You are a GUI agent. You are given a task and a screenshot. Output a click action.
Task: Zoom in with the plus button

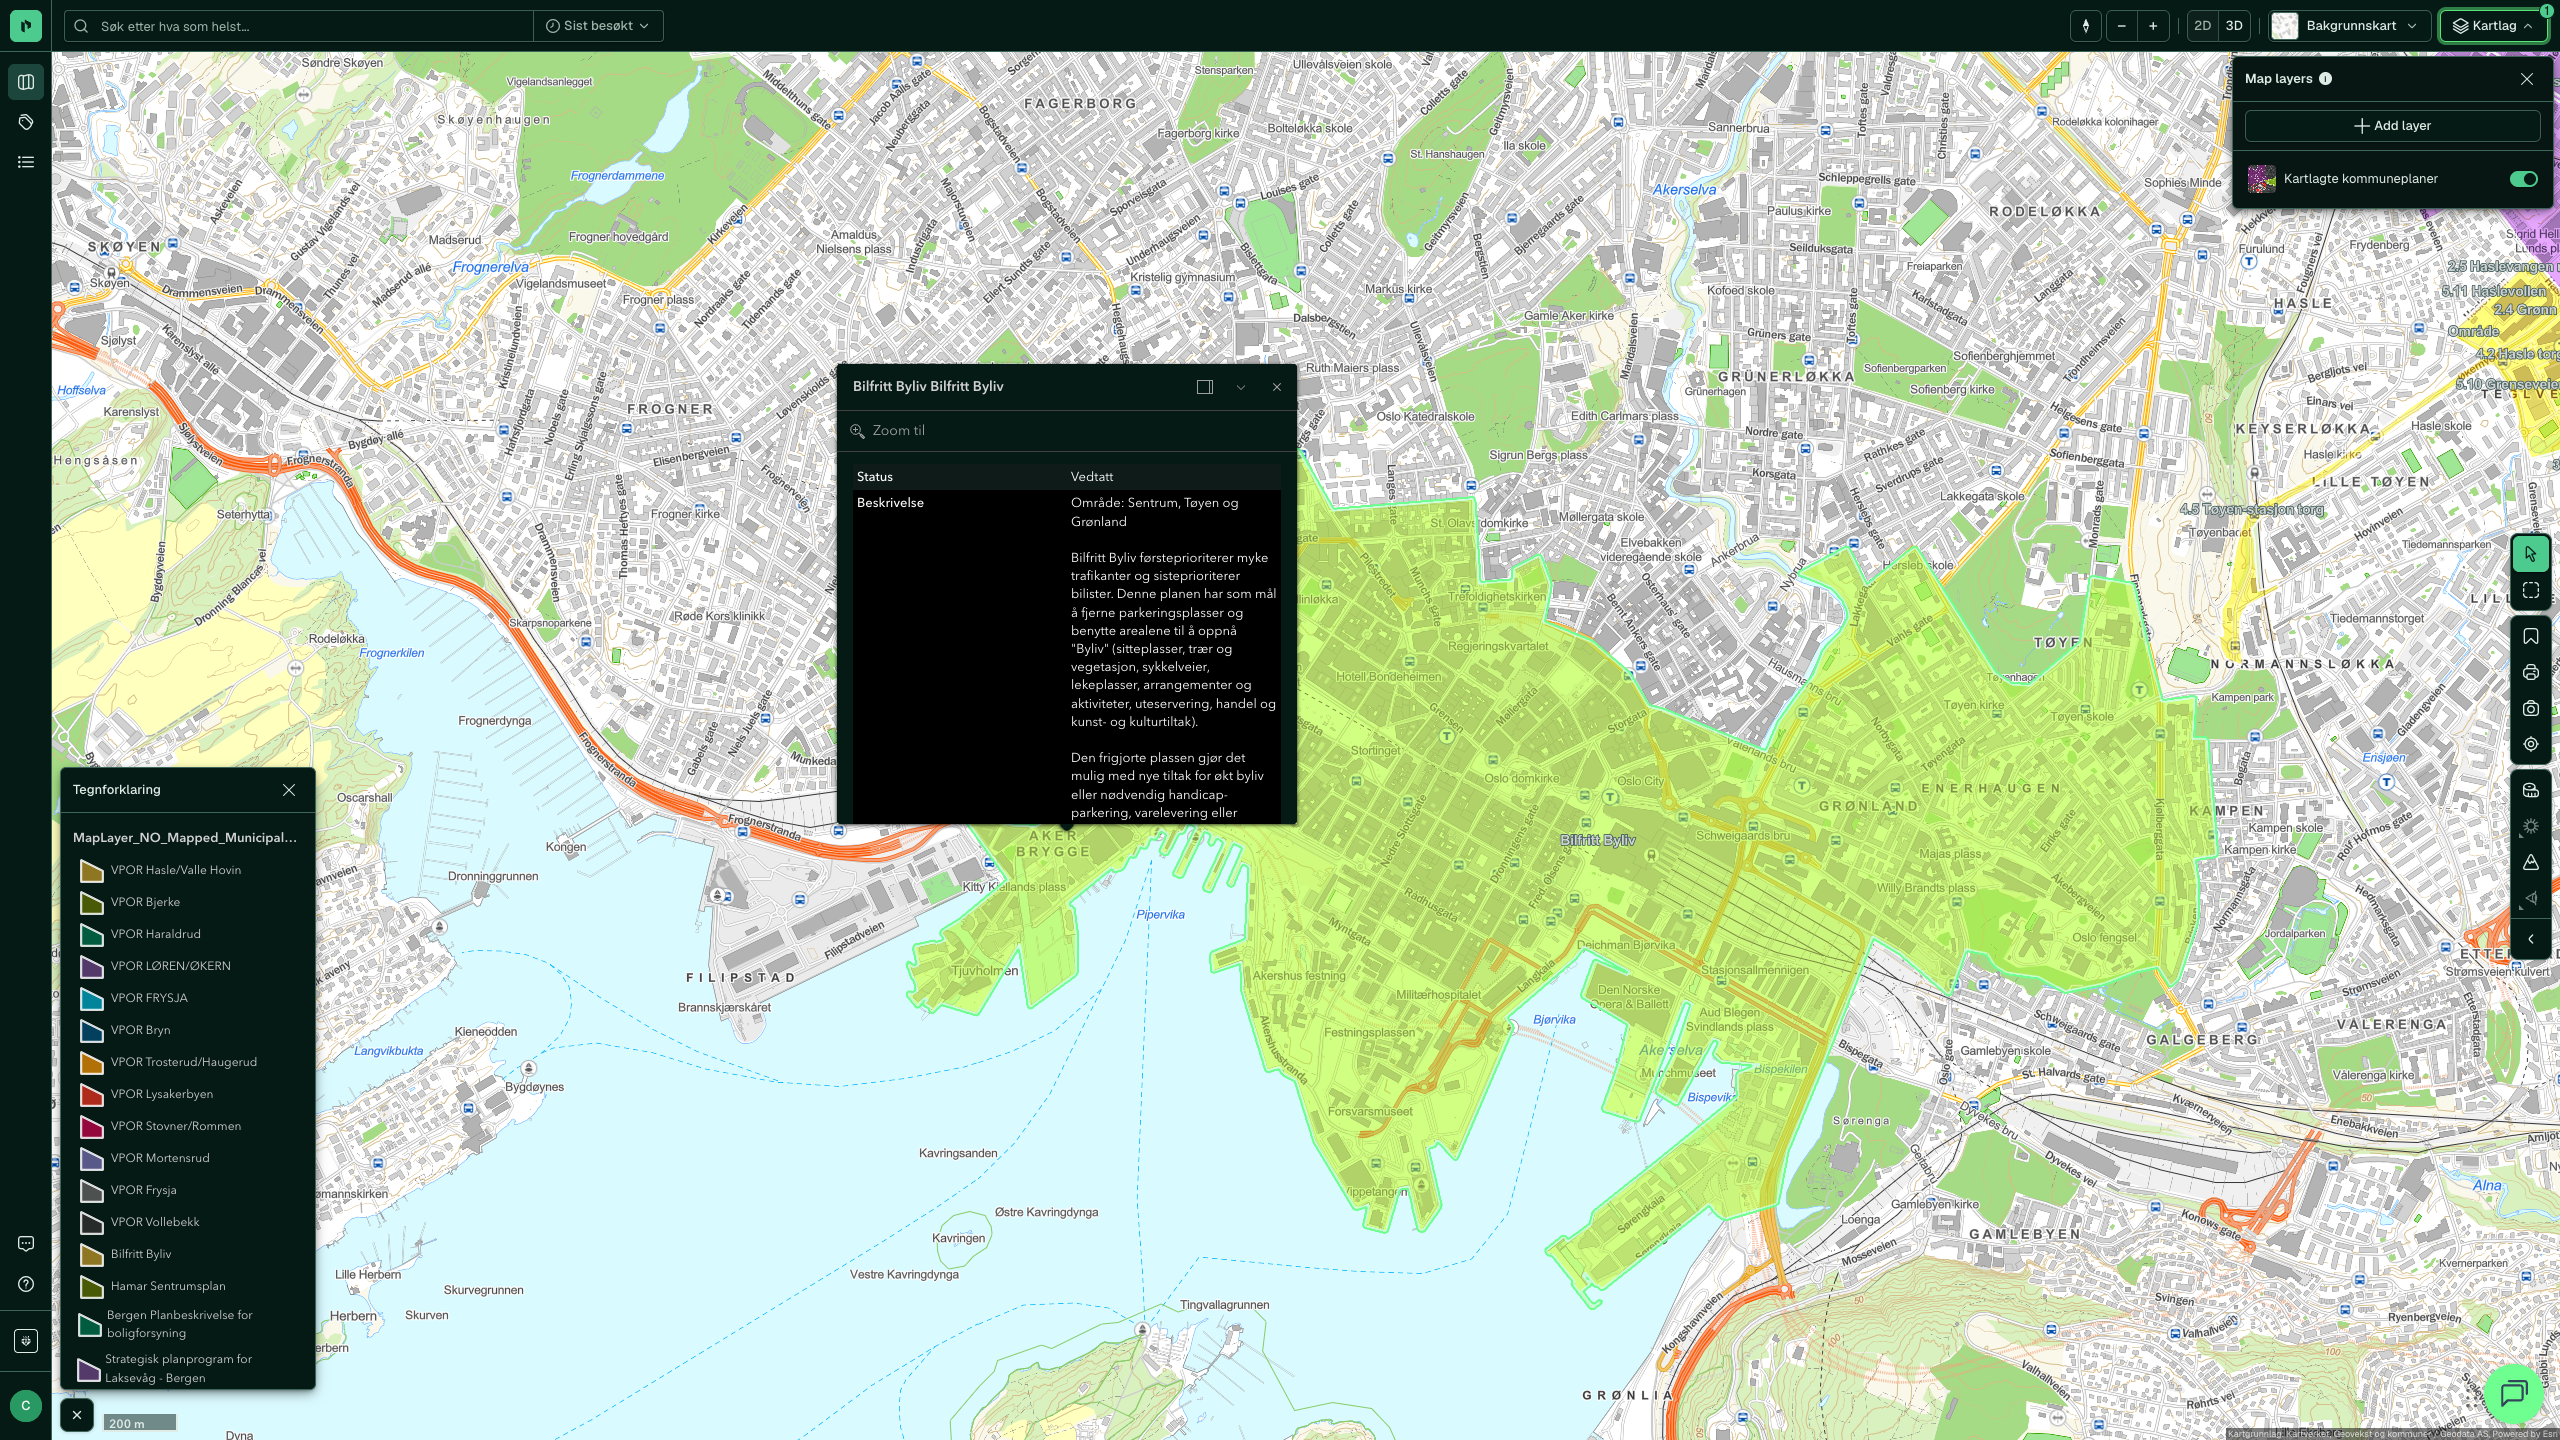[x=2153, y=26]
